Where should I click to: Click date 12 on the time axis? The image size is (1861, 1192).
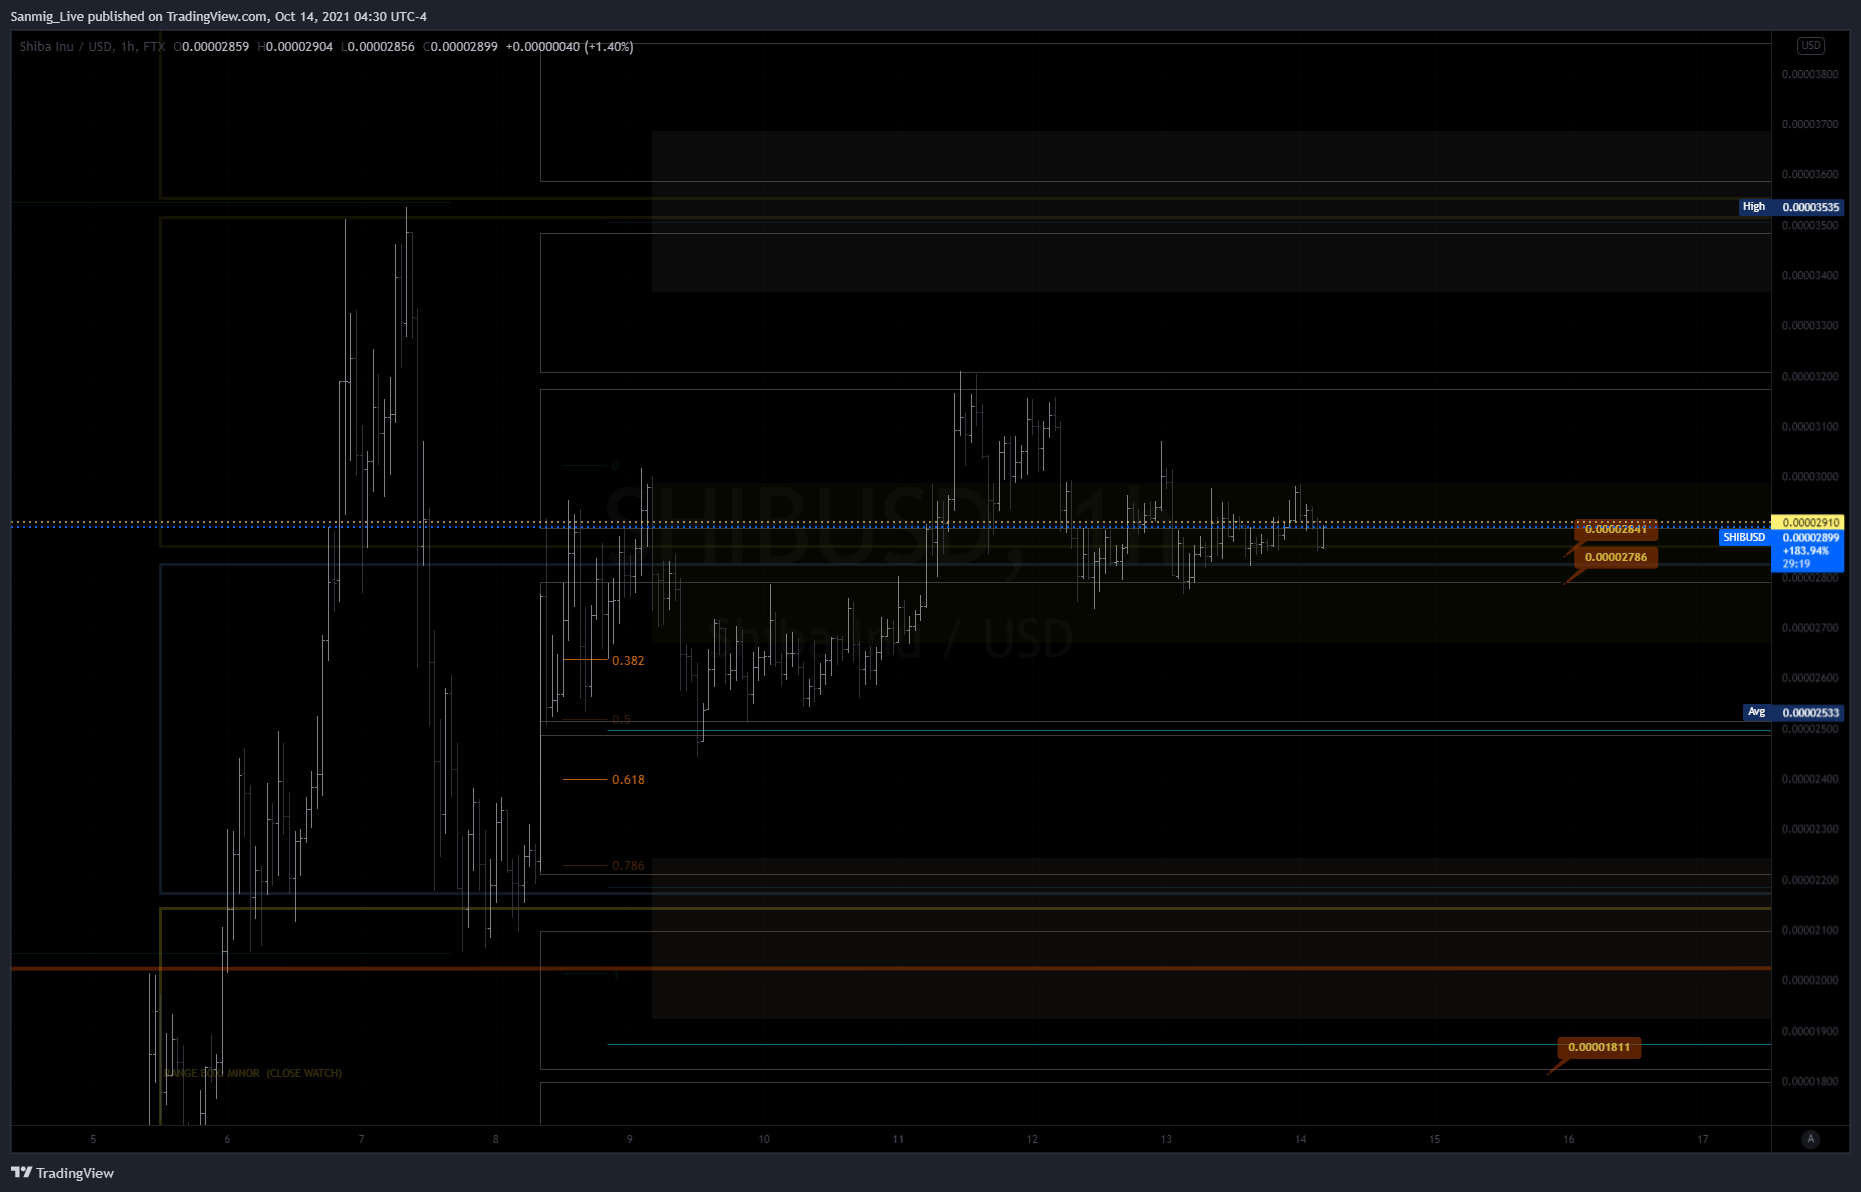(x=1032, y=1139)
